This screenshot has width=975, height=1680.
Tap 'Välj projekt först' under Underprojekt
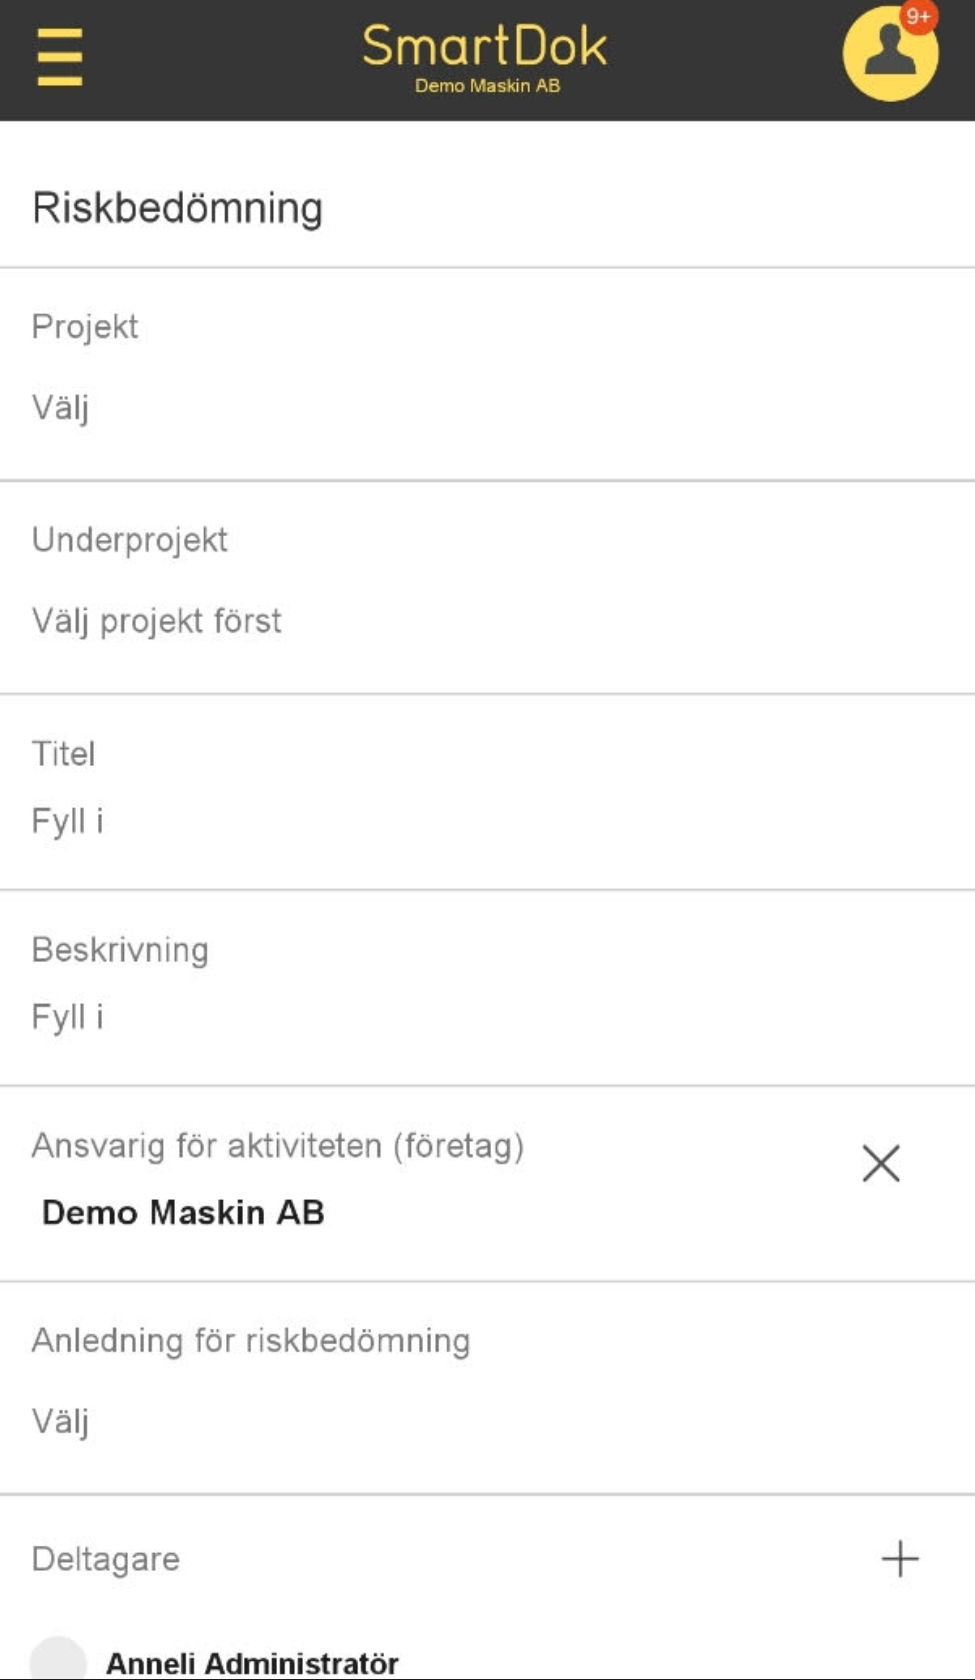click(x=155, y=621)
